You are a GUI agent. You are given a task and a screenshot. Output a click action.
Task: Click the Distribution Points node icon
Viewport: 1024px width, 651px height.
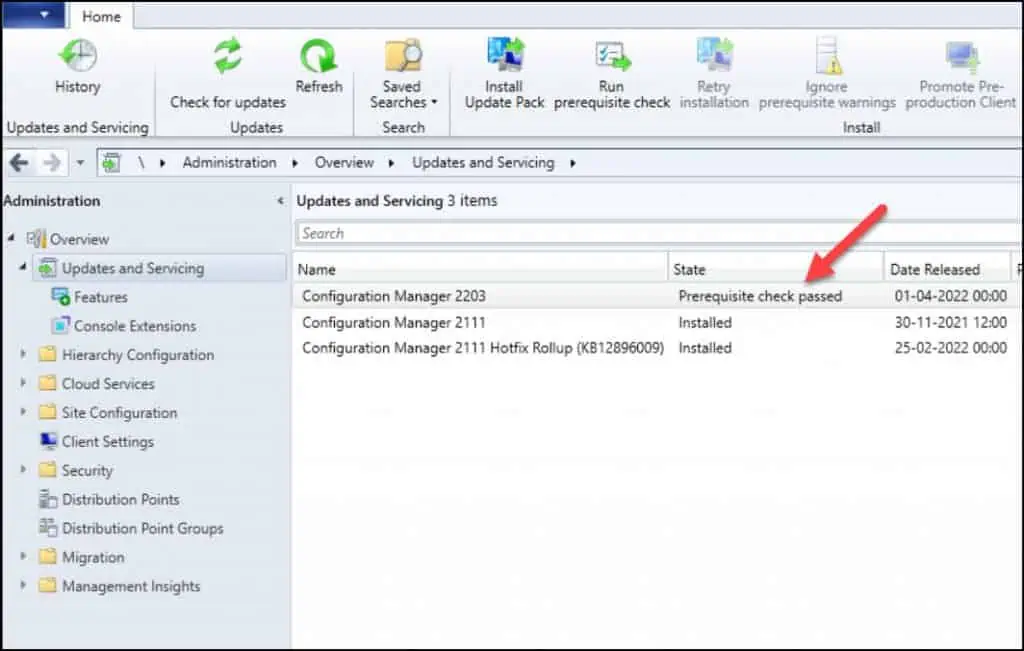pyautogui.click(x=48, y=499)
